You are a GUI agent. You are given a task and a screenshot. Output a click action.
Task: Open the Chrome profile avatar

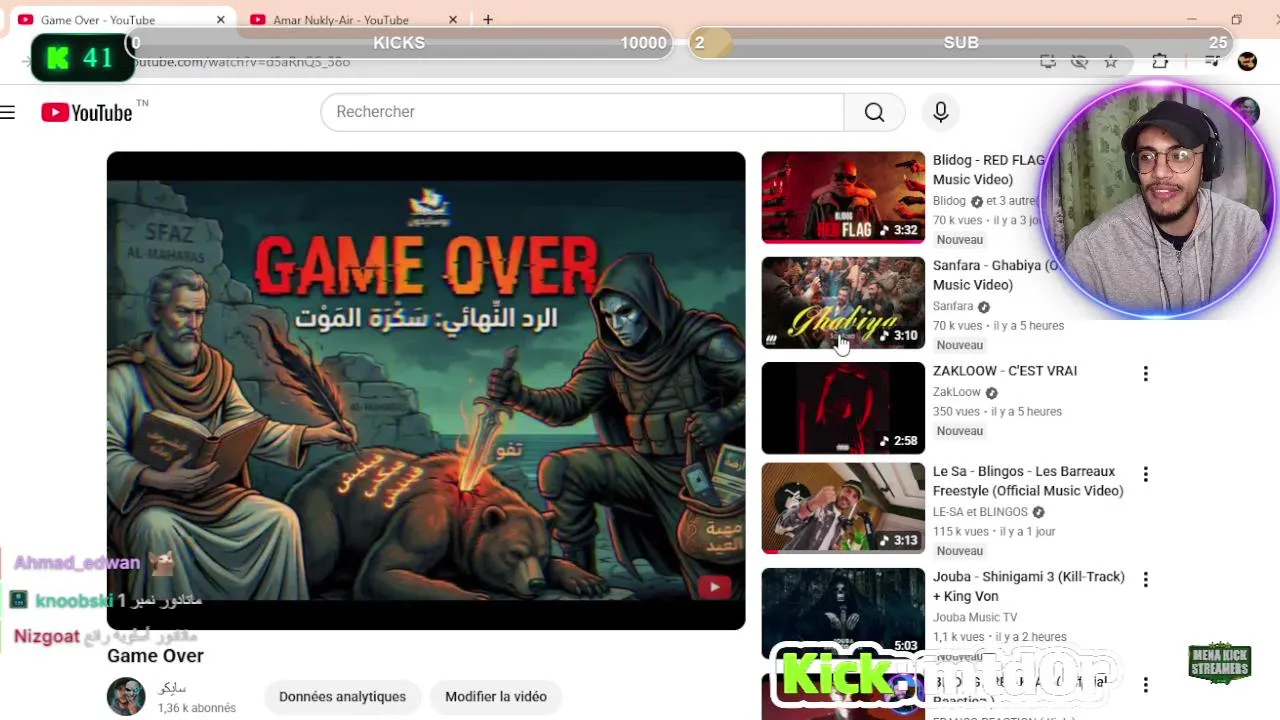(x=1247, y=62)
